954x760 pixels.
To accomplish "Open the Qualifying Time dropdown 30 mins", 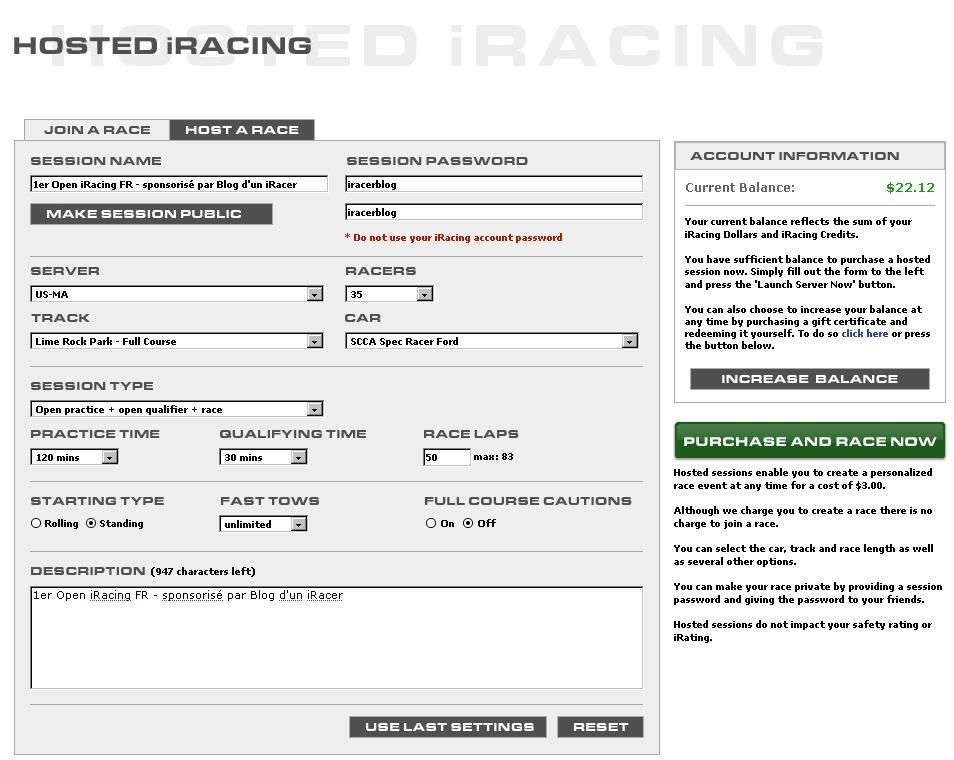I will click(x=263, y=458).
